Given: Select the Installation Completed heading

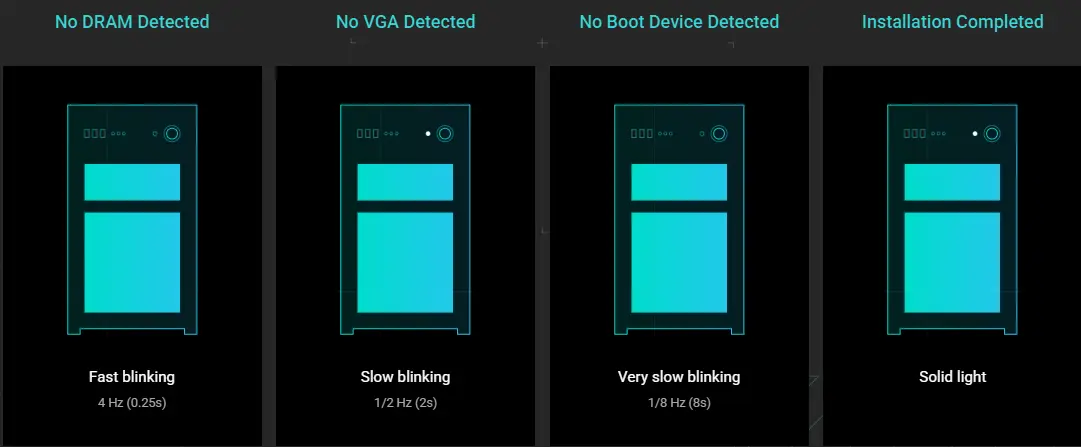Looking at the screenshot, I should click(952, 21).
